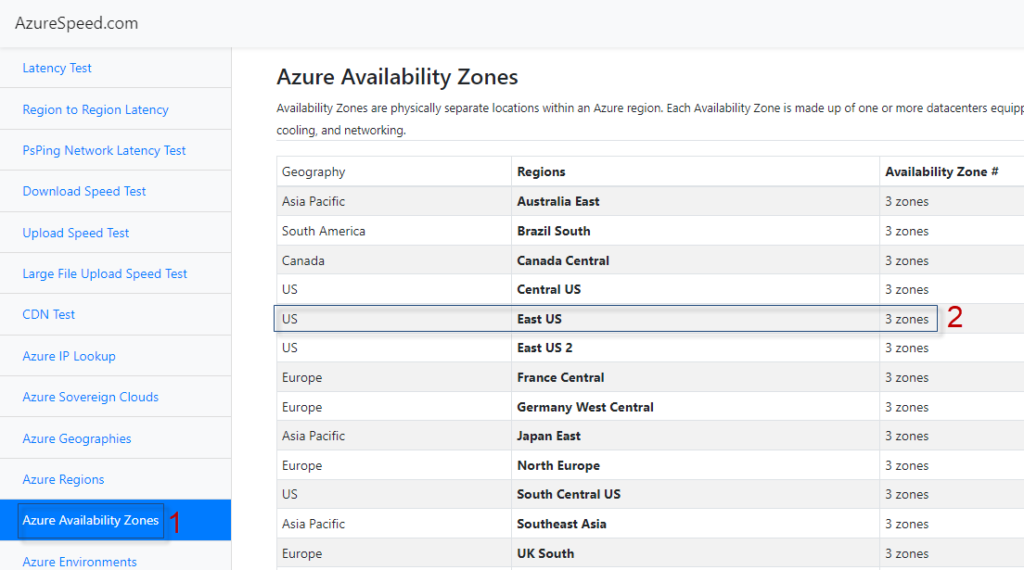This screenshot has height=570, width=1024.
Task: Select Region to Region Latency
Action: [x=95, y=110]
